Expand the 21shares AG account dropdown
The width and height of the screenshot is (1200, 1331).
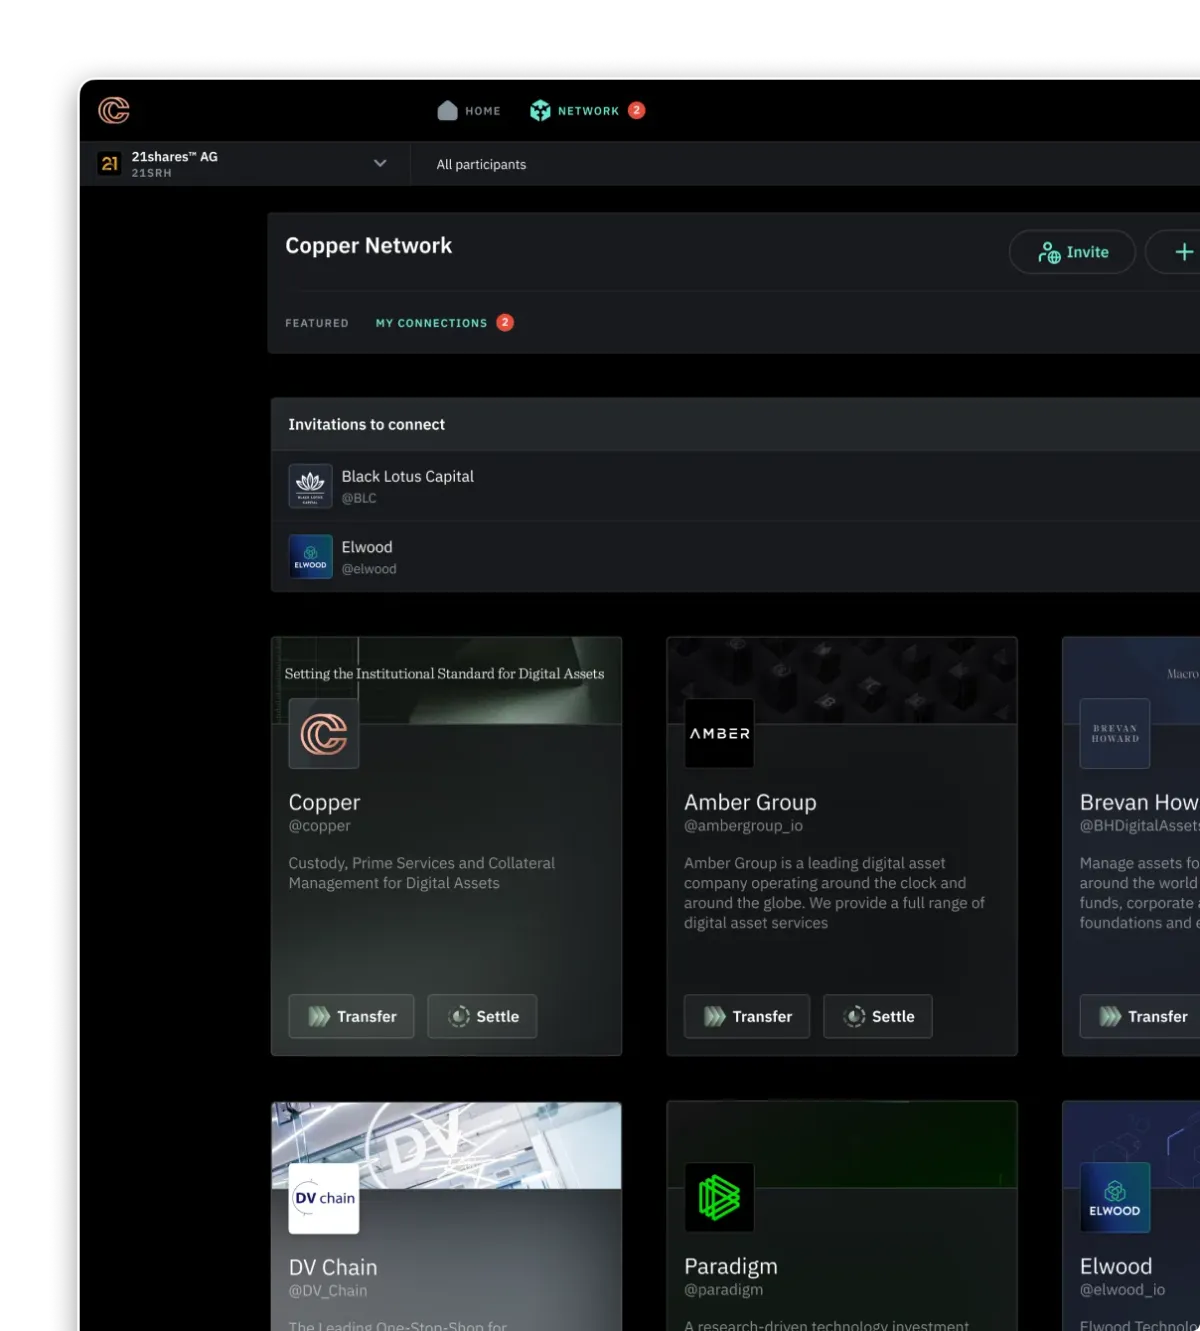coord(379,163)
